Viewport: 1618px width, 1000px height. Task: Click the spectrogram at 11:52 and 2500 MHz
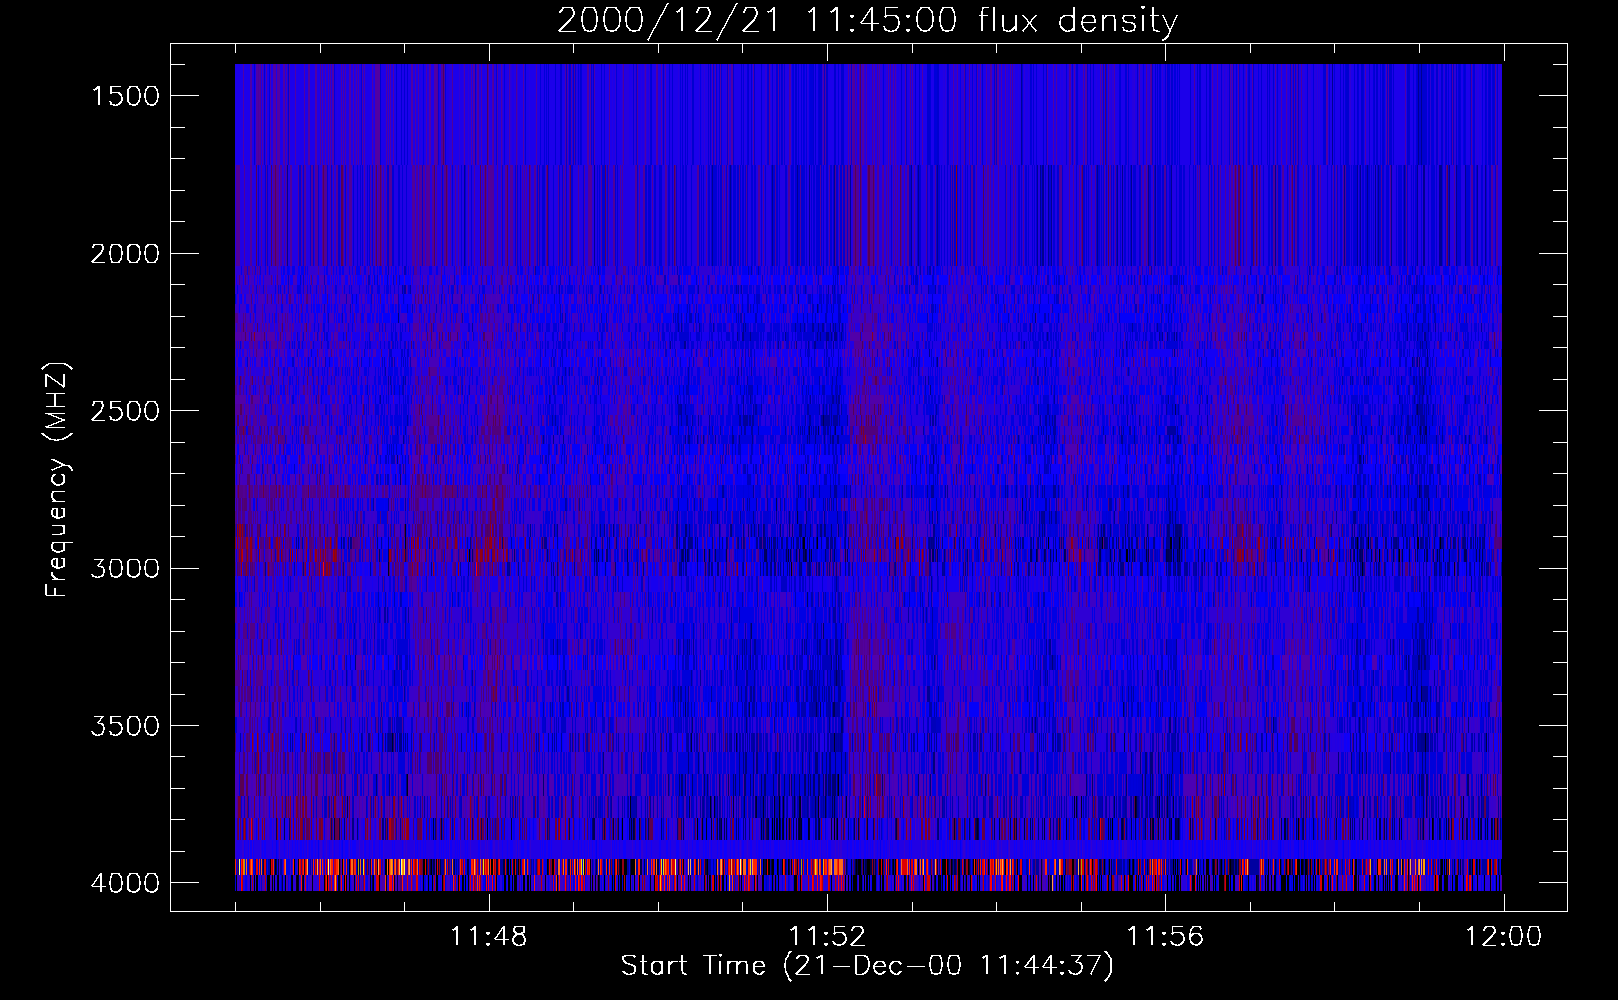pyautogui.click(x=827, y=410)
